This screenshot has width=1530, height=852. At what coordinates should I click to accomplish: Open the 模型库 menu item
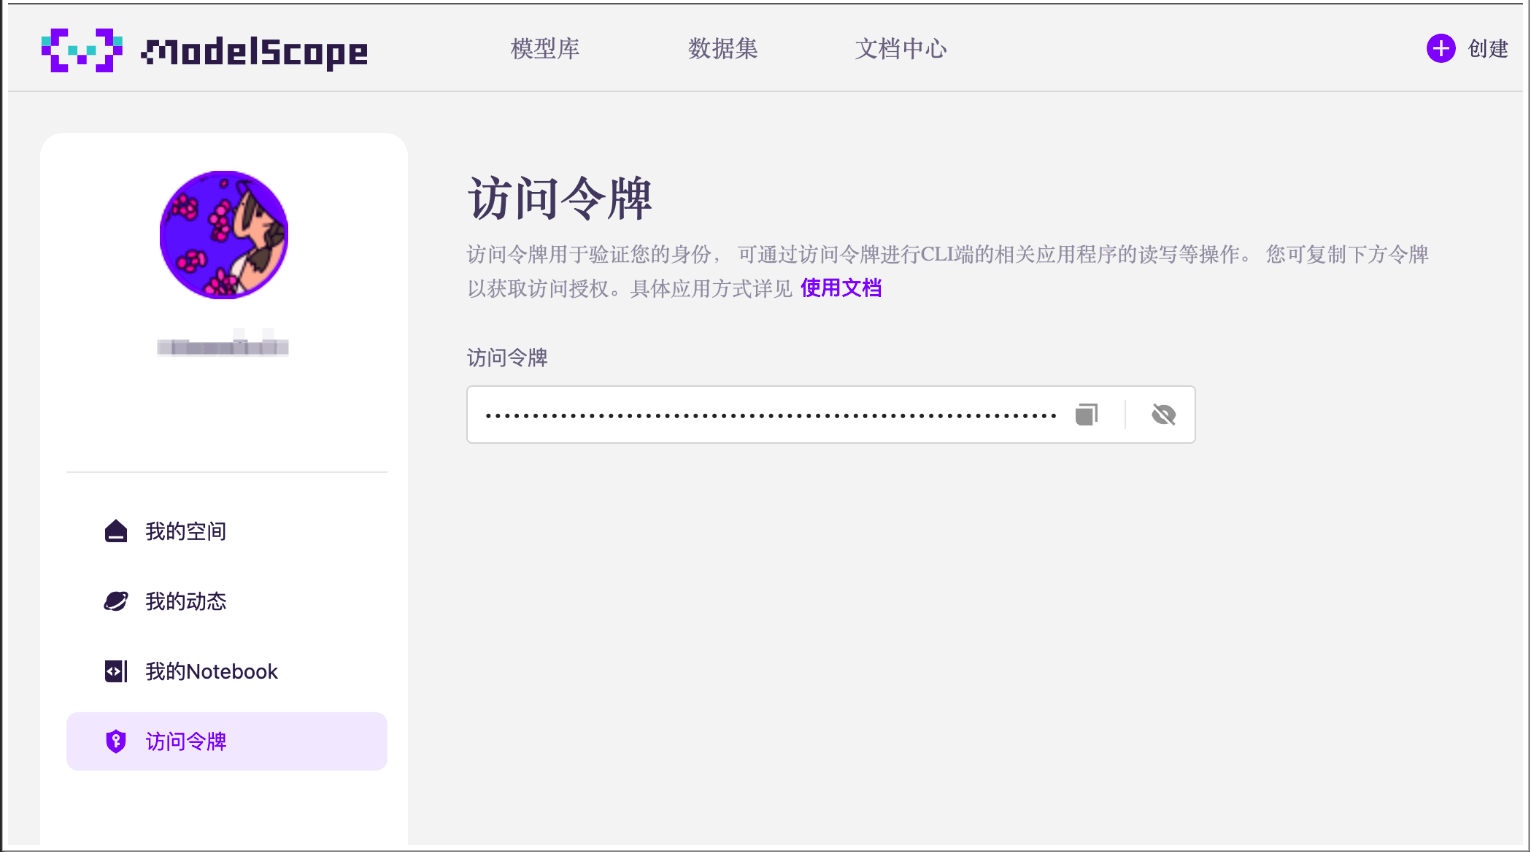[x=545, y=48]
